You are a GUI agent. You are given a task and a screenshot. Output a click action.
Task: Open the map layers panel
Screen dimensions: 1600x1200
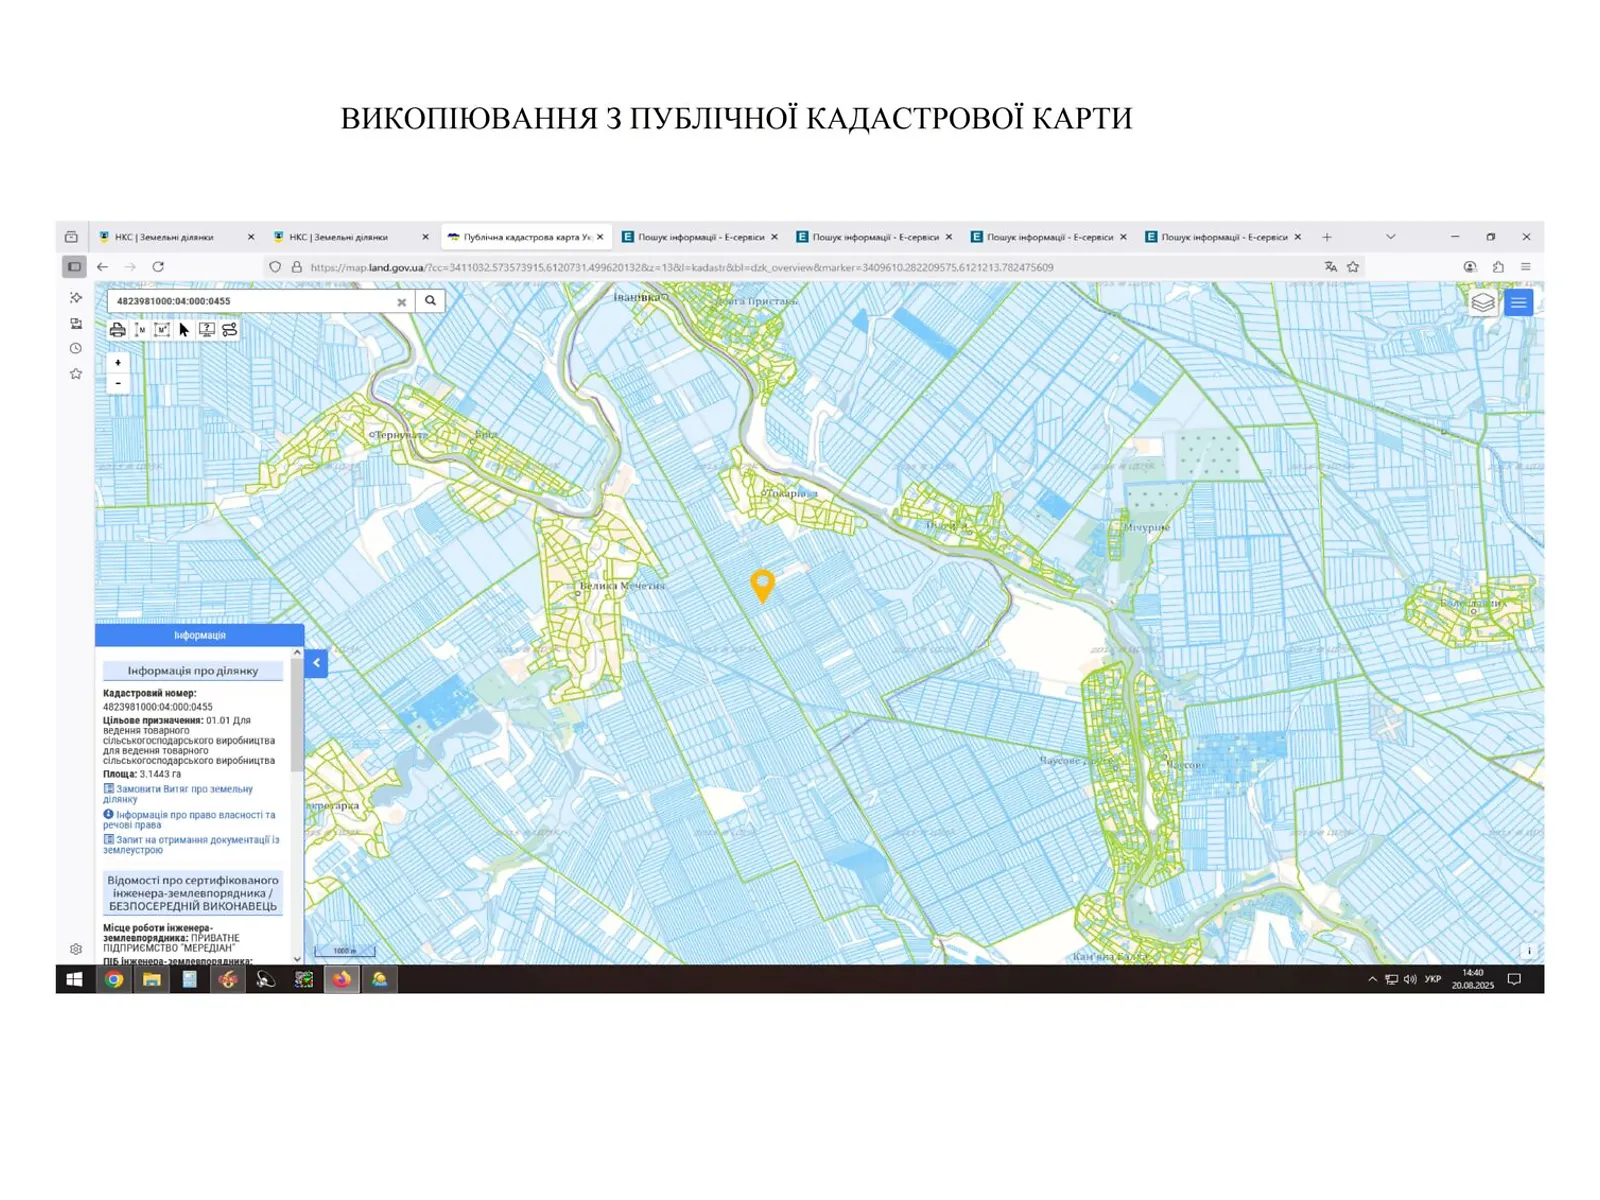(x=1482, y=303)
